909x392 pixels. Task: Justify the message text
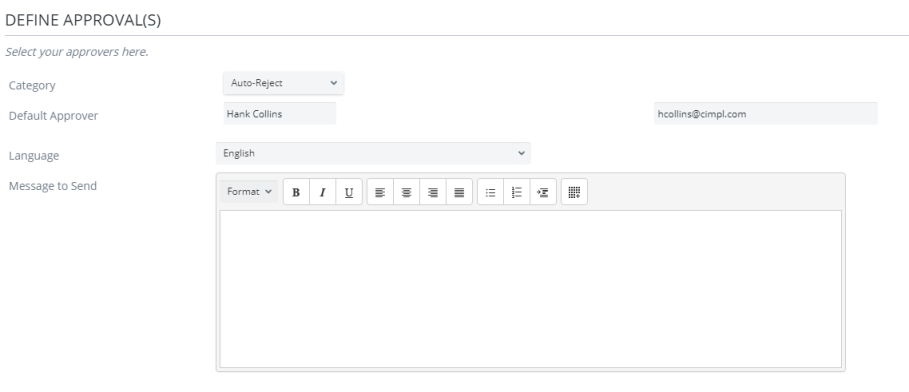(459, 192)
